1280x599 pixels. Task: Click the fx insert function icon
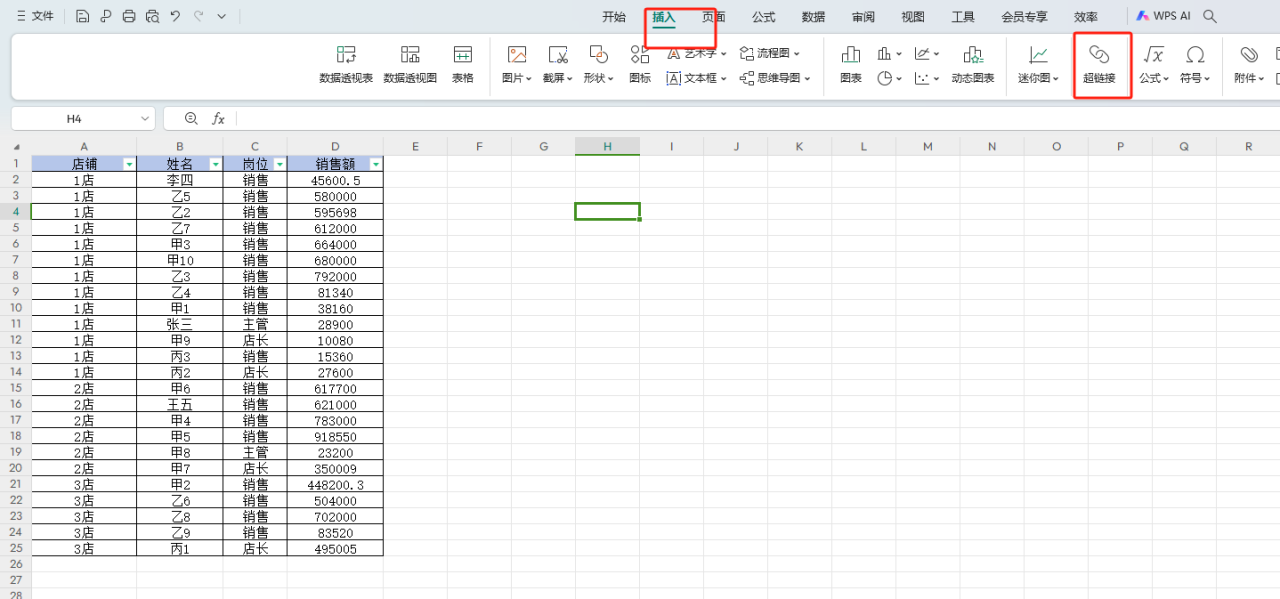218,118
